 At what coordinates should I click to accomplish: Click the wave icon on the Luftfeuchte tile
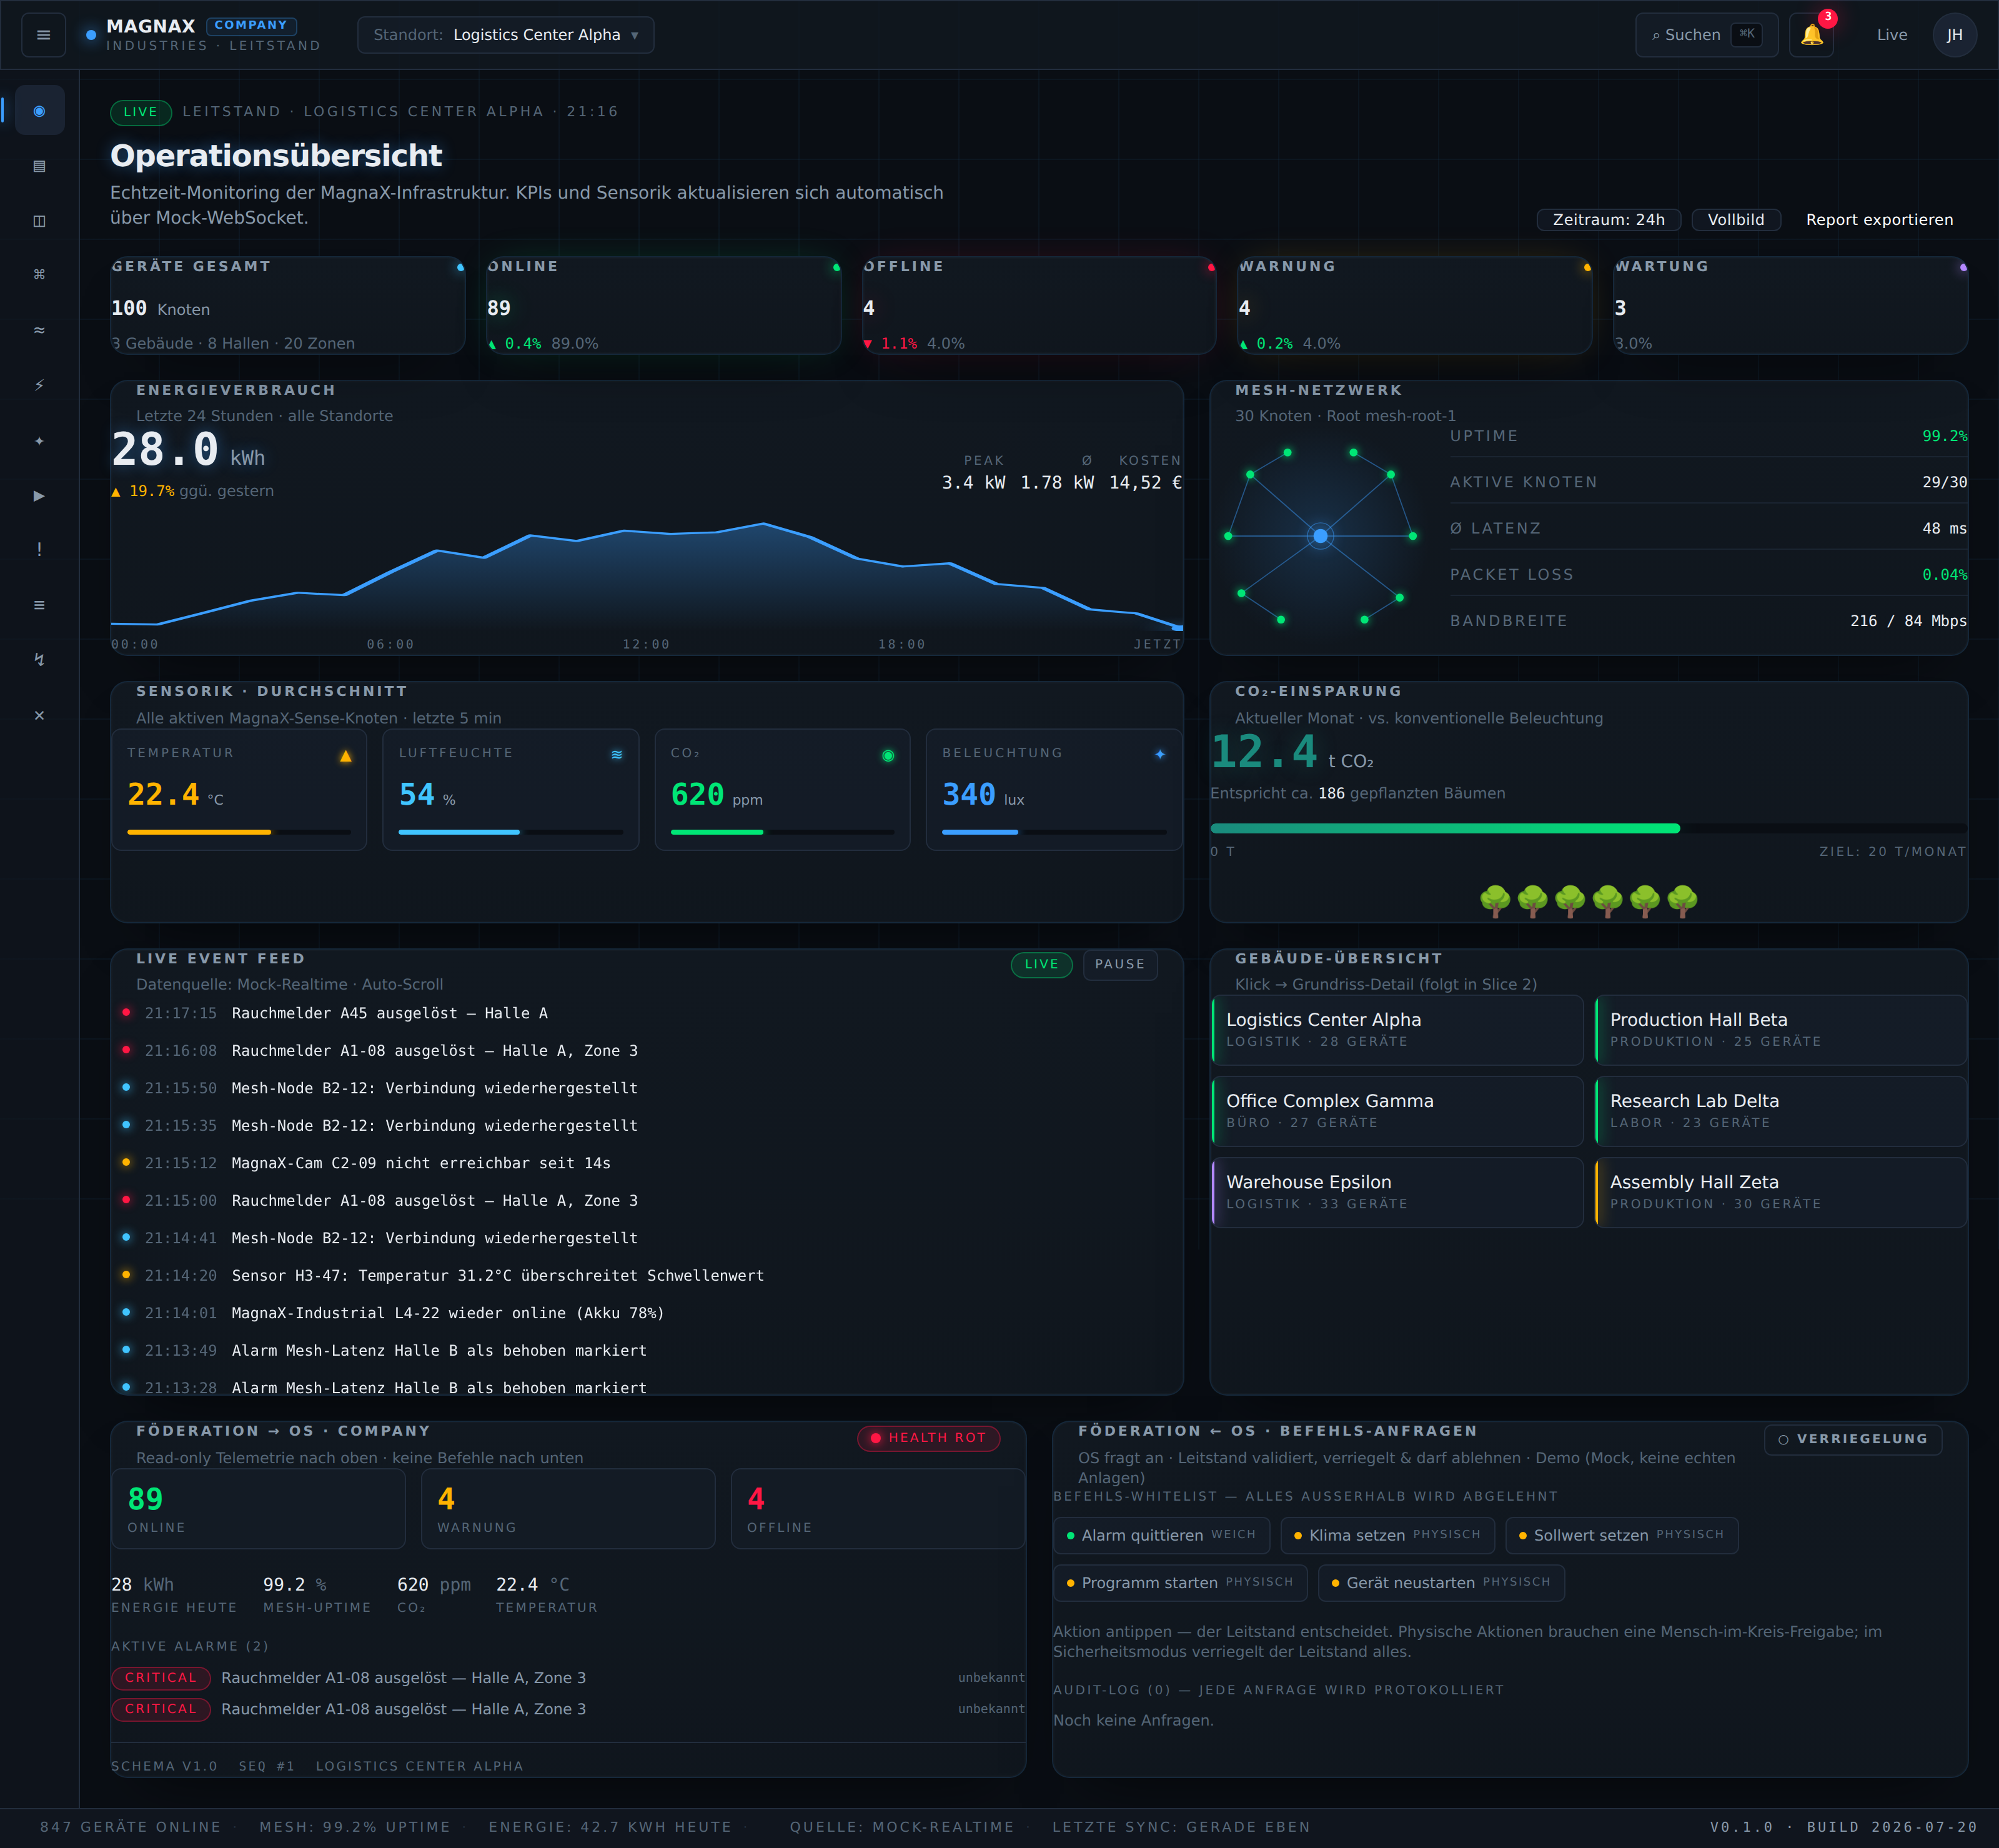[617, 755]
